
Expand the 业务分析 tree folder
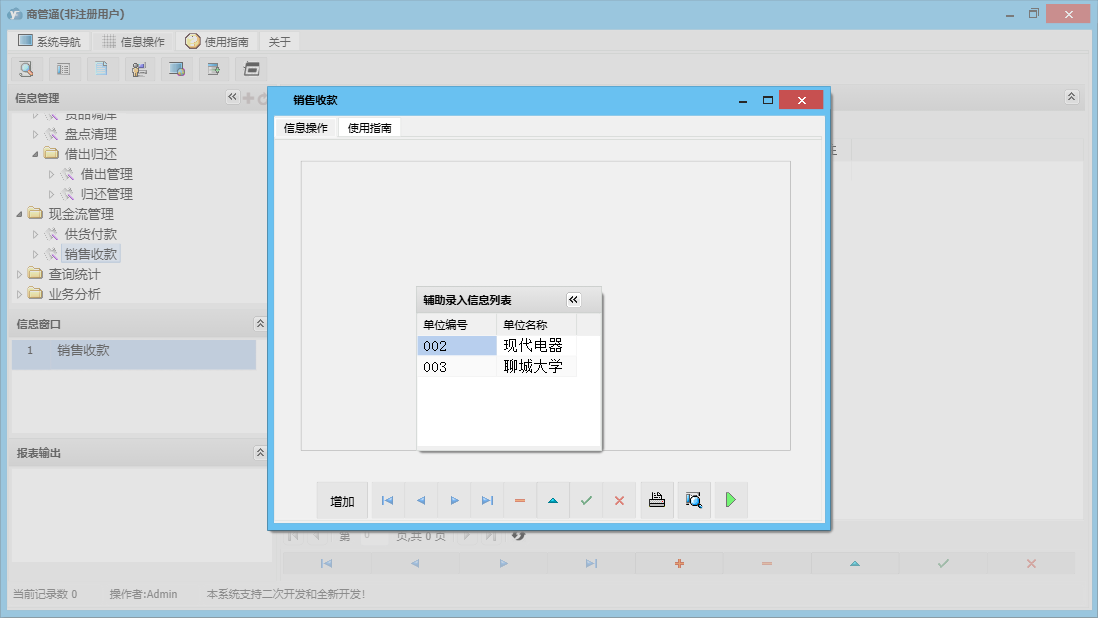click(x=19, y=294)
